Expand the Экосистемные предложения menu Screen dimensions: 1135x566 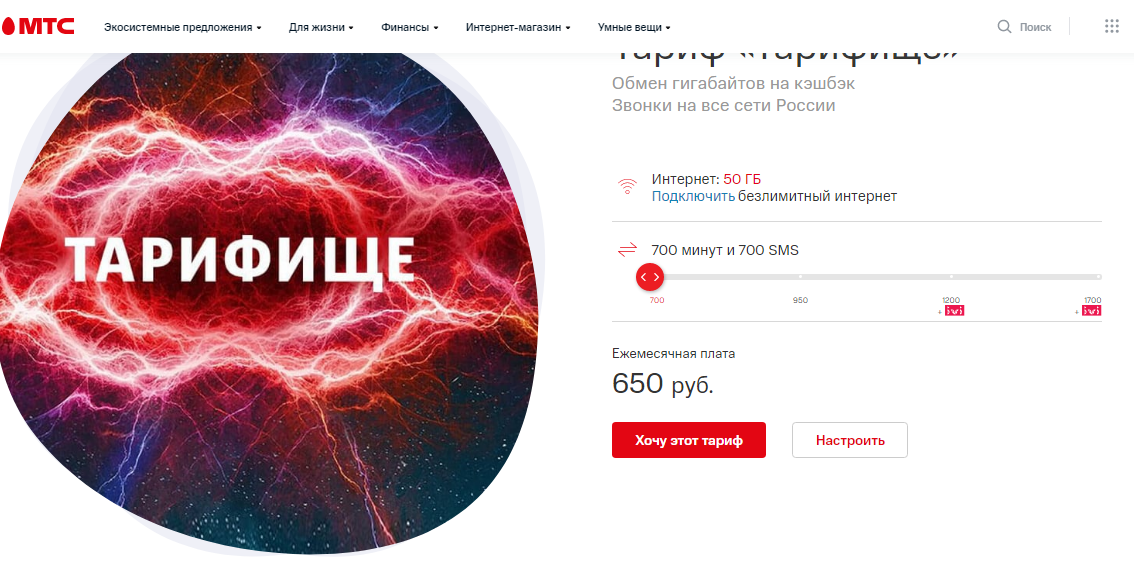(182, 27)
